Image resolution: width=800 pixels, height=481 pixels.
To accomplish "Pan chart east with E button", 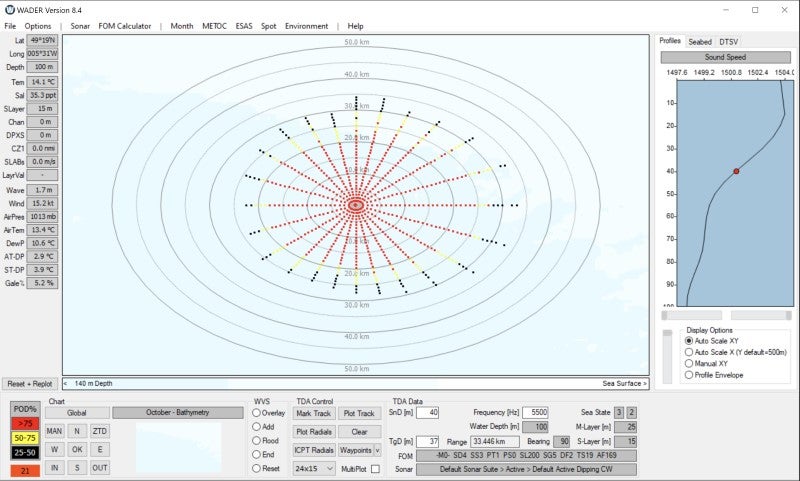I will click(100, 449).
